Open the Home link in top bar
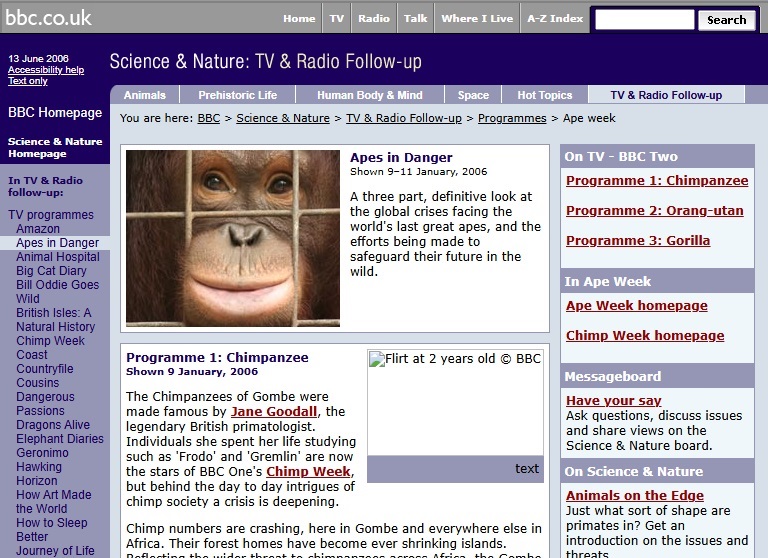Image resolution: width=768 pixels, height=558 pixels. [x=299, y=19]
